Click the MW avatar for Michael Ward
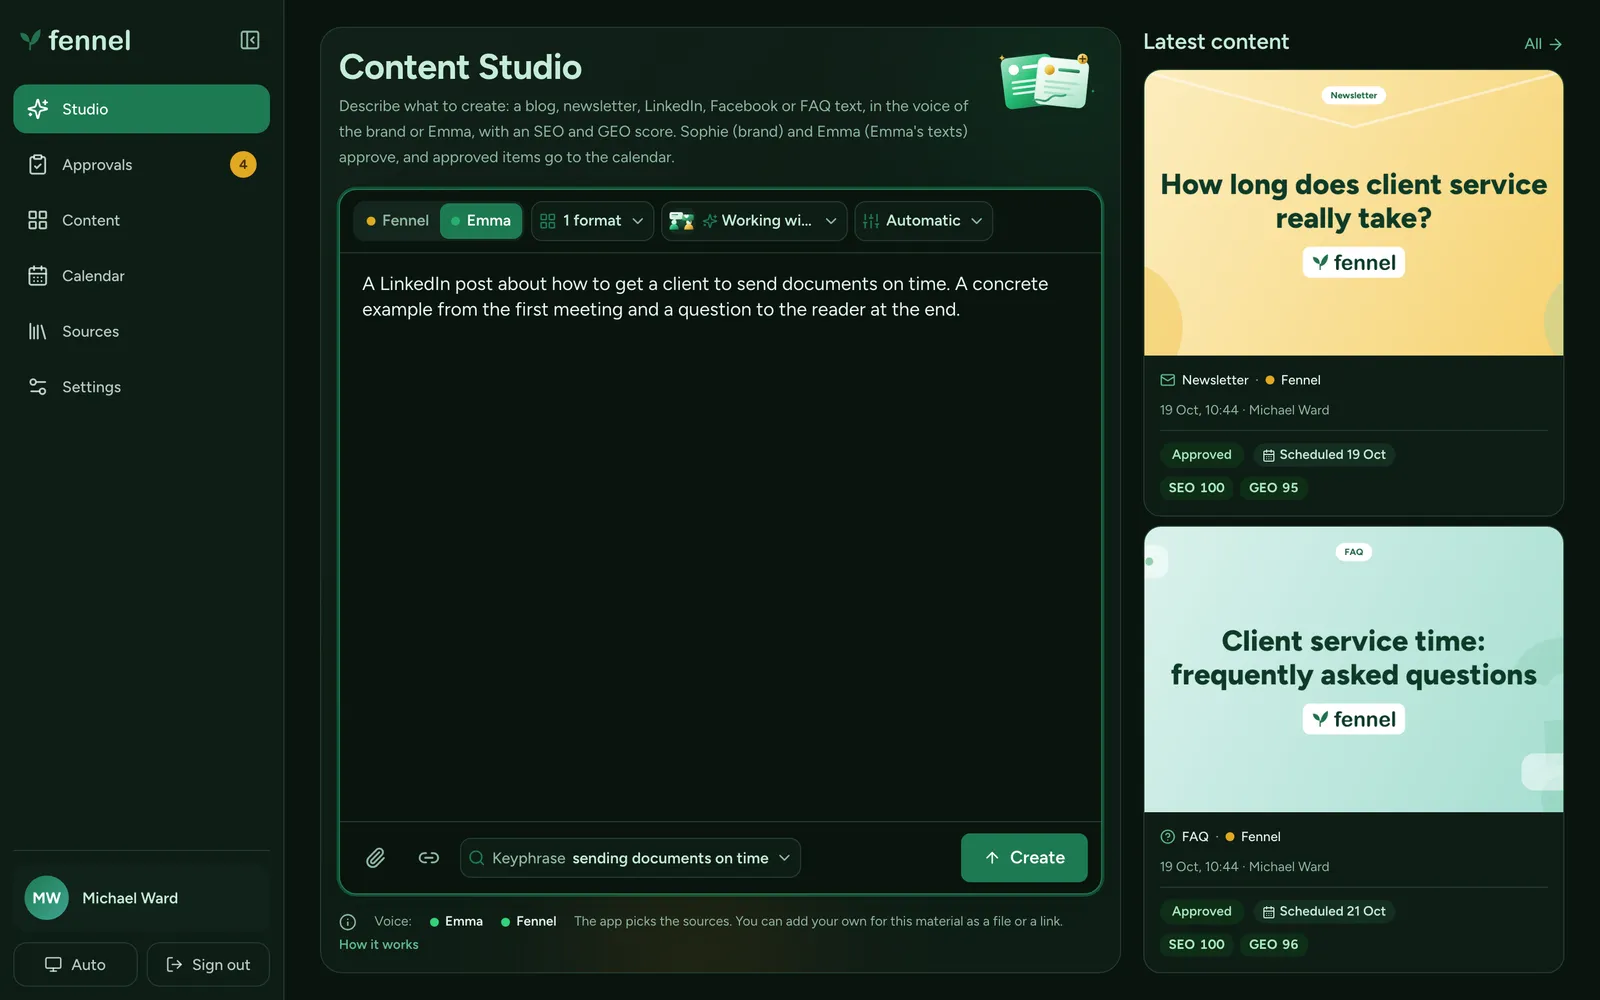 [x=47, y=898]
